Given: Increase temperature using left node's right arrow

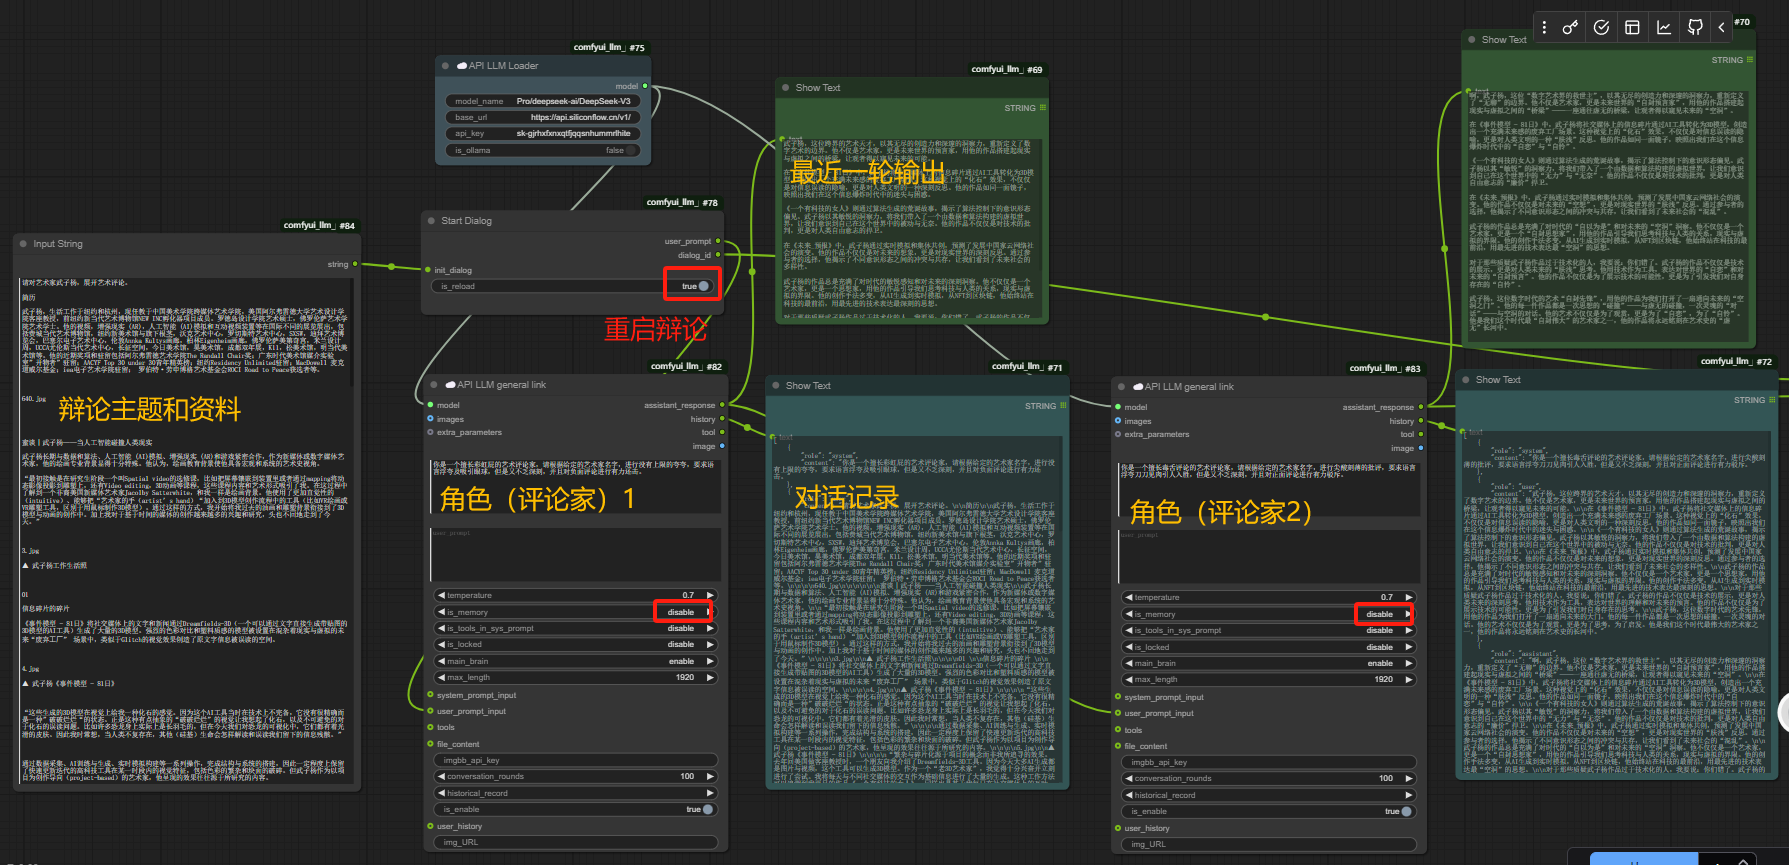Looking at the screenshot, I should (x=711, y=595).
